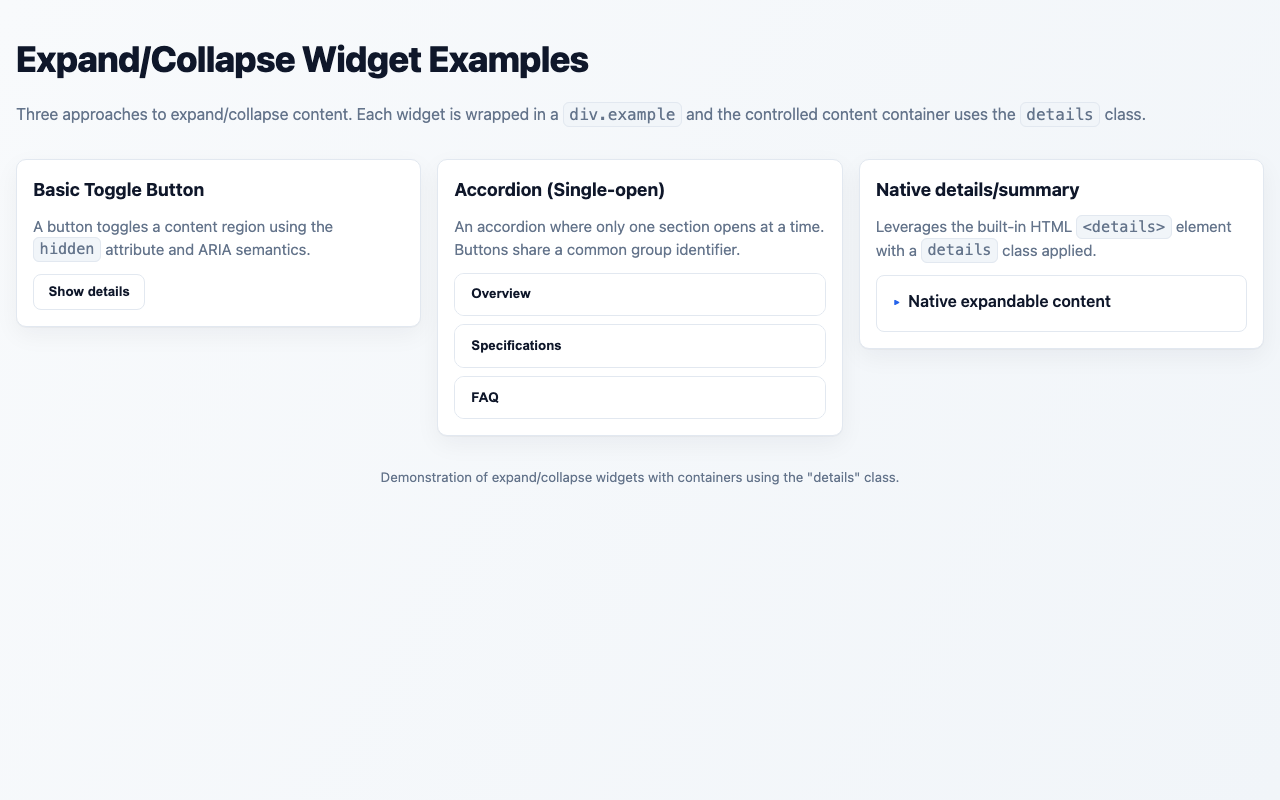This screenshot has width=1280, height=800.
Task: Select the div.example inline code snippet
Action: (x=621, y=114)
